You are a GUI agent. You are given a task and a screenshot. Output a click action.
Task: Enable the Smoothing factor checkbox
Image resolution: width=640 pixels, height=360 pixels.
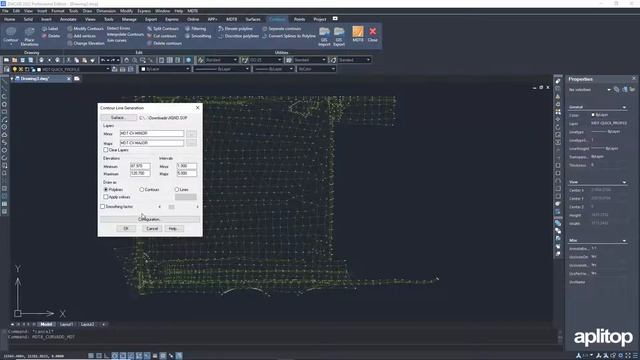point(102,207)
